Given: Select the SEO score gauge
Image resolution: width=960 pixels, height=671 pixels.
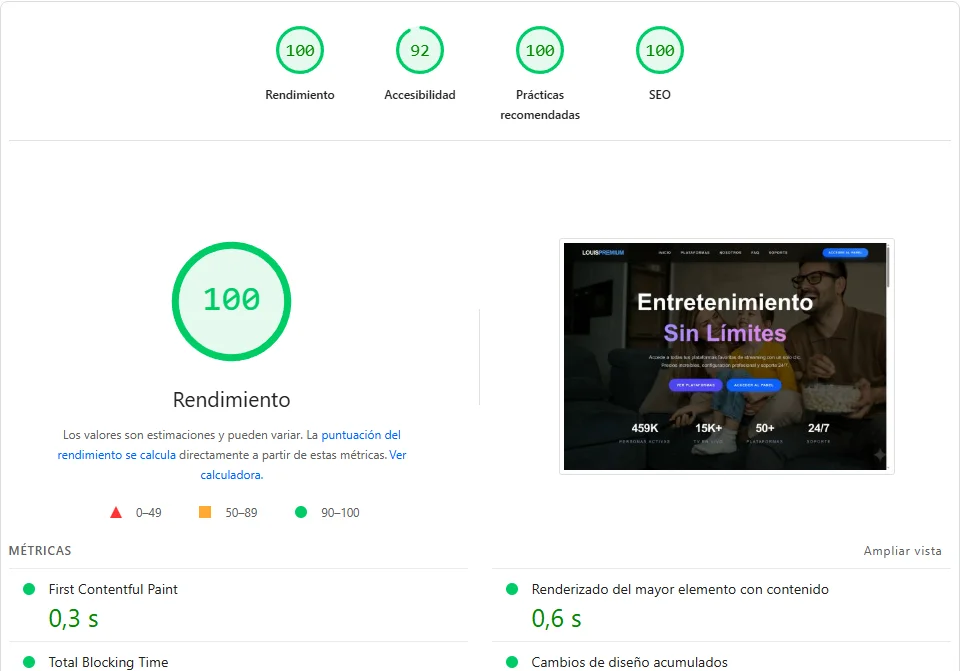Looking at the screenshot, I should [660, 50].
